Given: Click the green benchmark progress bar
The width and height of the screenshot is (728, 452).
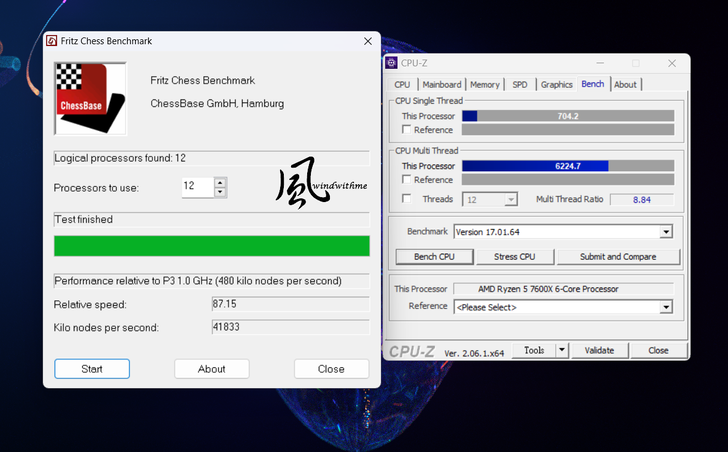Looking at the screenshot, I should tap(211, 246).
